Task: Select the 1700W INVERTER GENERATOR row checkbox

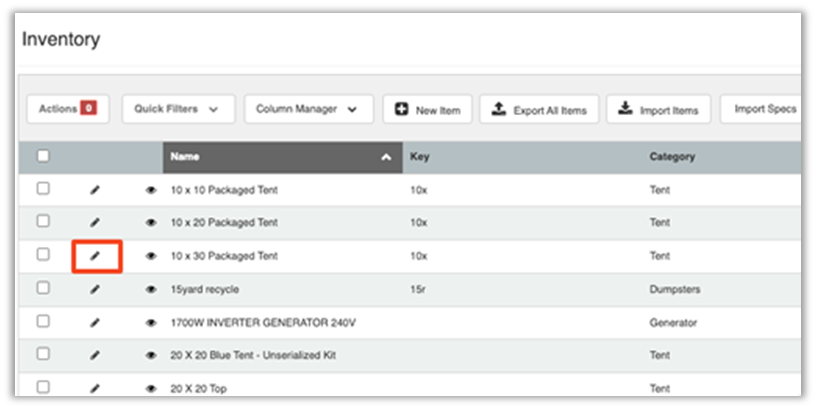Action: point(43,321)
